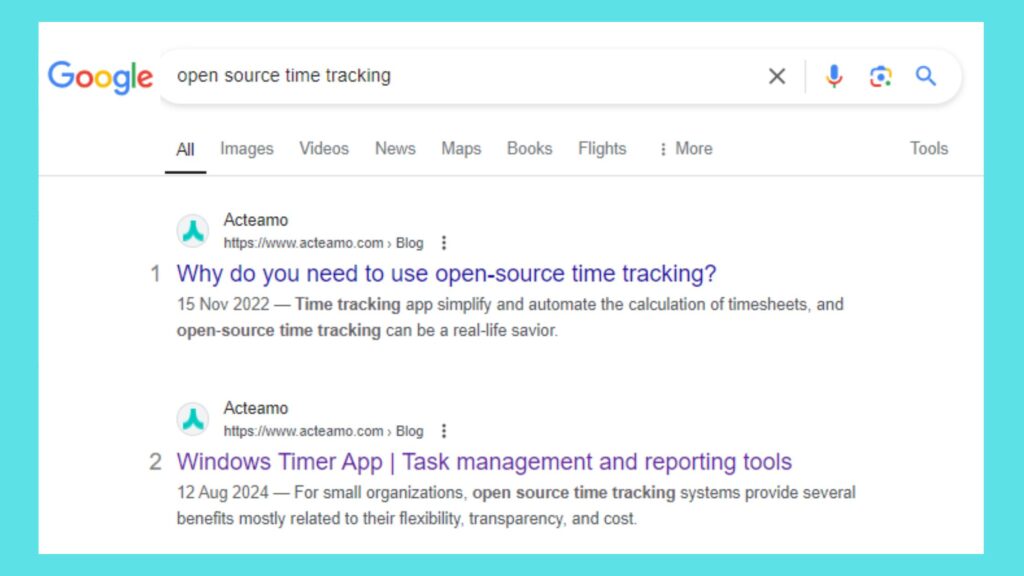Open three-dot options for first result
The image size is (1024, 576).
444,243
